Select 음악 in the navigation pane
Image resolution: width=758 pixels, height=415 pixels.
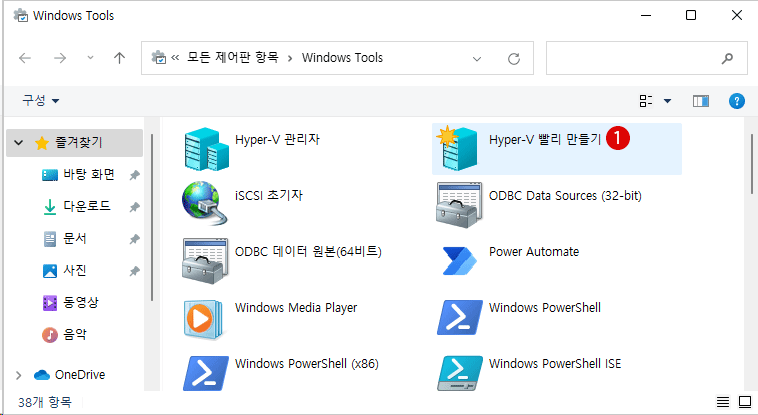click(x=75, y=334)
